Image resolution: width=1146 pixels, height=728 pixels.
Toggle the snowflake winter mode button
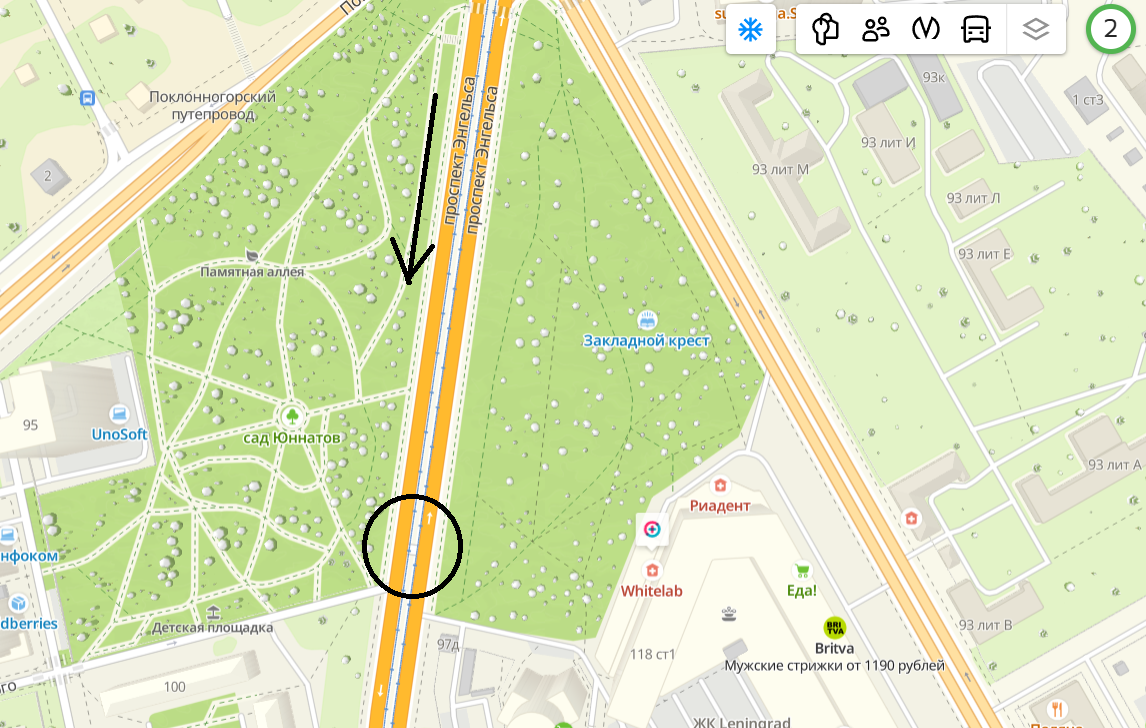751,30
